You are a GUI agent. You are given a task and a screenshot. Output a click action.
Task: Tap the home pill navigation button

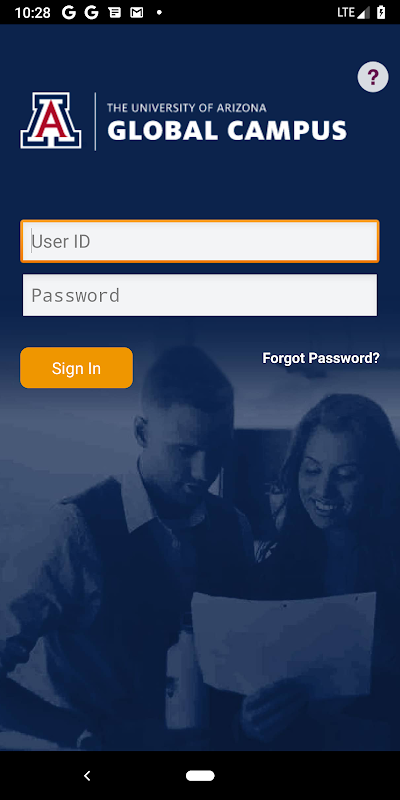pyautogui.click(x=200, y=776)
